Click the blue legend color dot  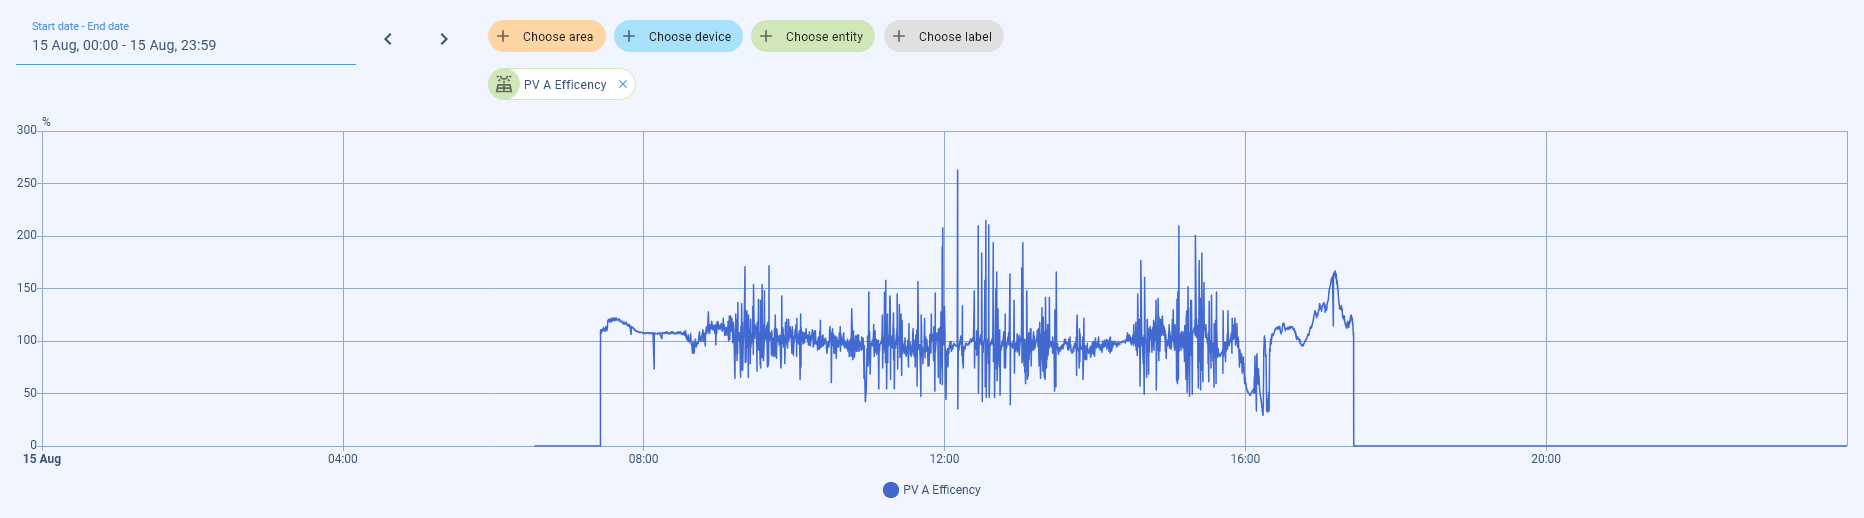click(x=891, y=490)
